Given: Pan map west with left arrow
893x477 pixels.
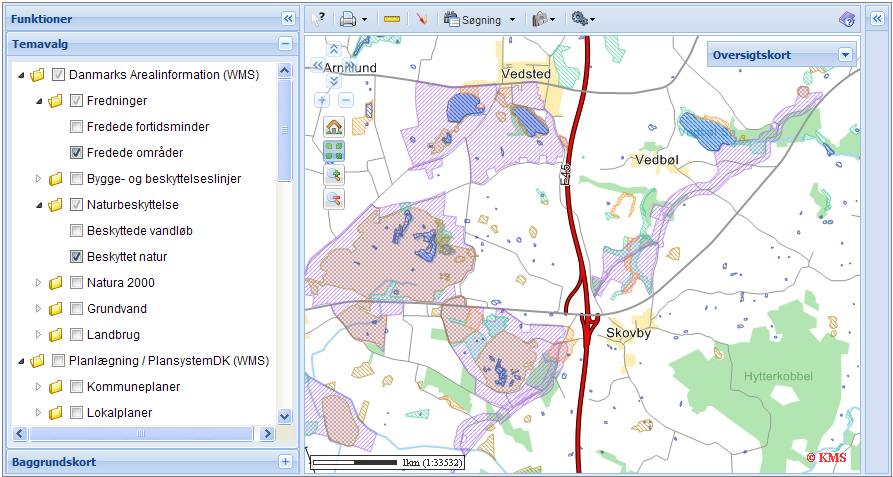Looking at the screenshot, I should coord(317,65).
